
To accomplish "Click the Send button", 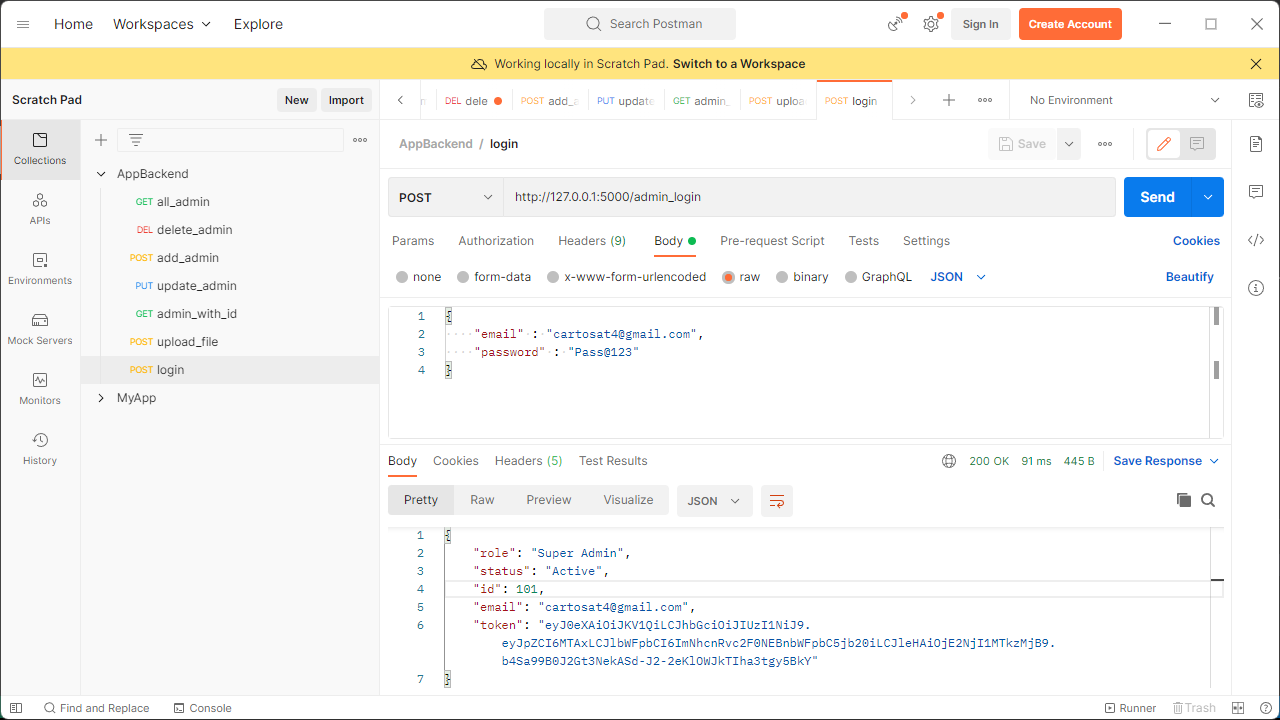I will click(1157, 197).
